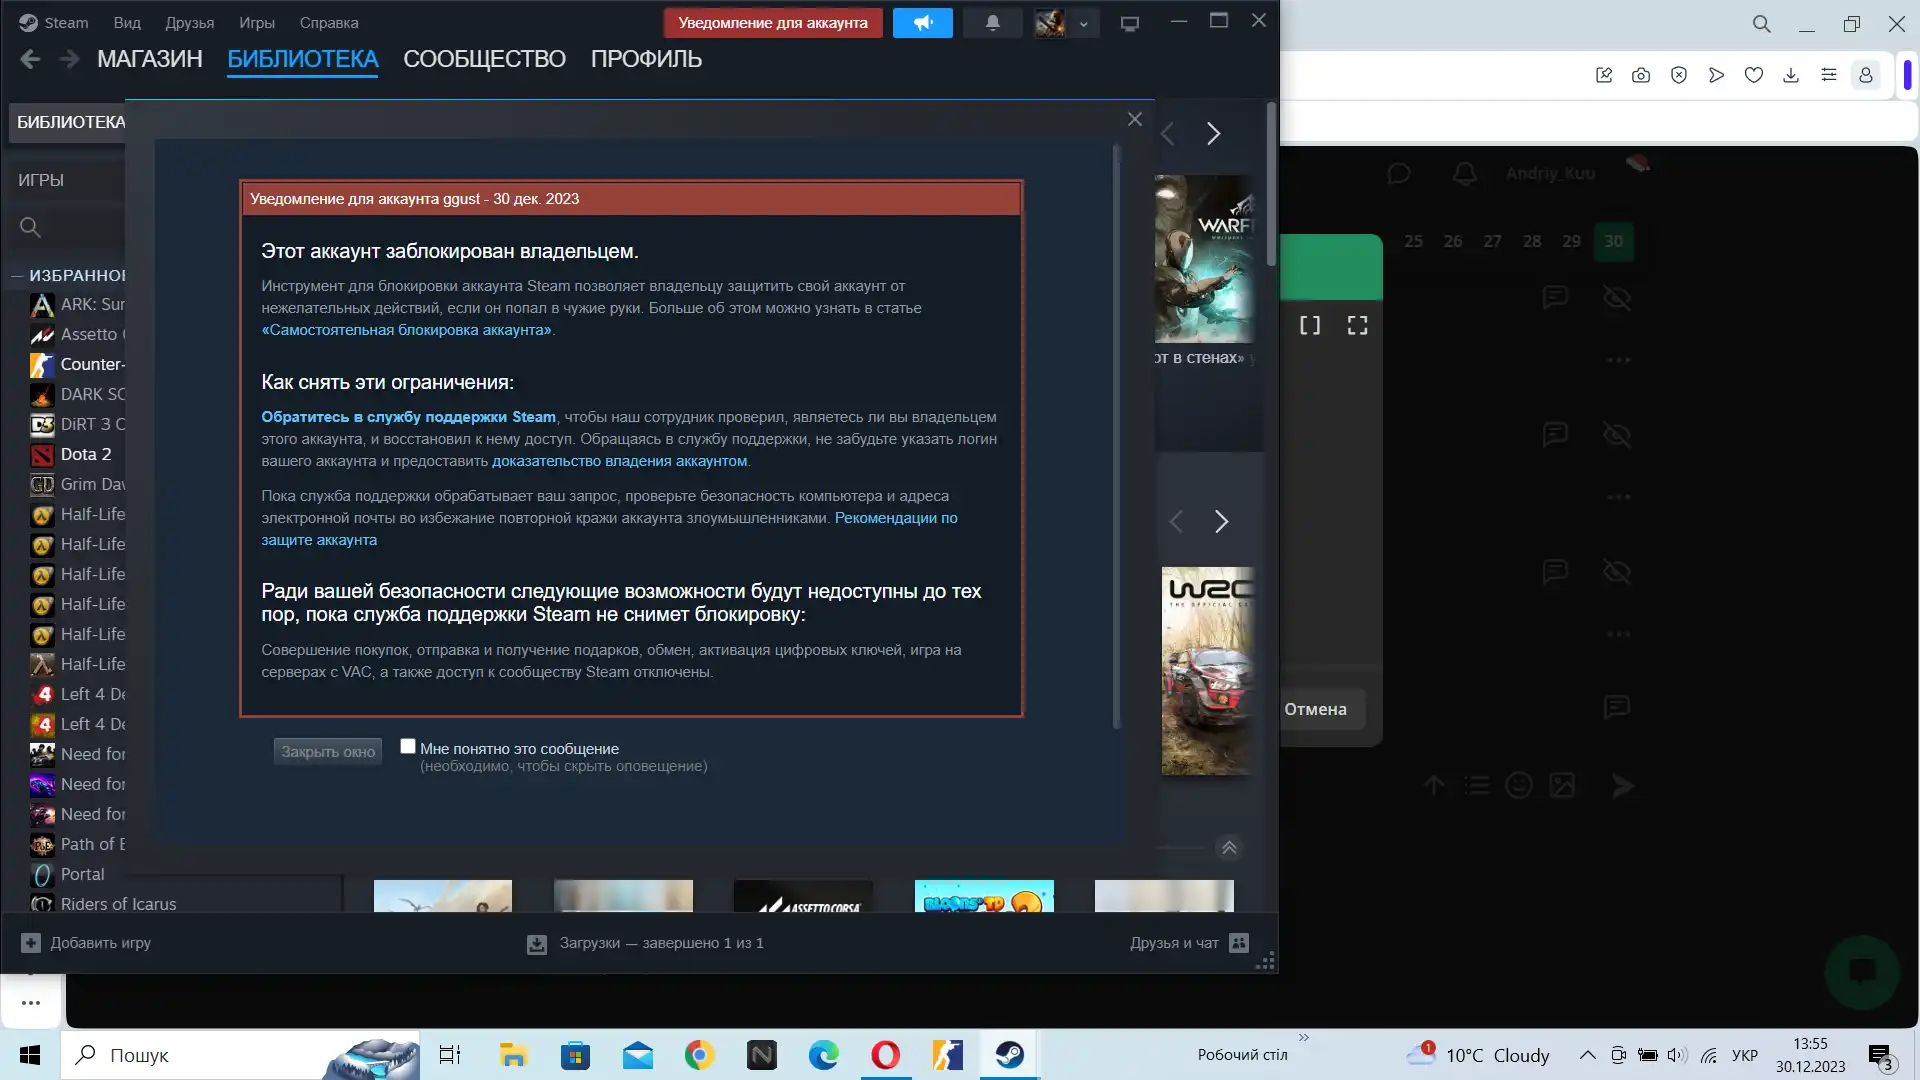Screen dimensions: 1920x1080
Task: Open the Справка menu
Action: [329, 22]
